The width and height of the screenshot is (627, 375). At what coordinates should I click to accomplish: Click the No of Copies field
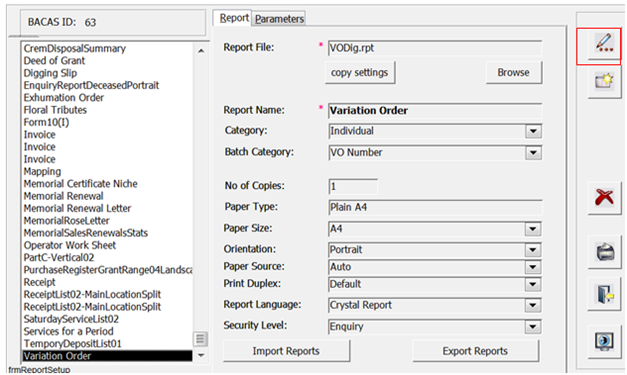click(x=353, y=186)
